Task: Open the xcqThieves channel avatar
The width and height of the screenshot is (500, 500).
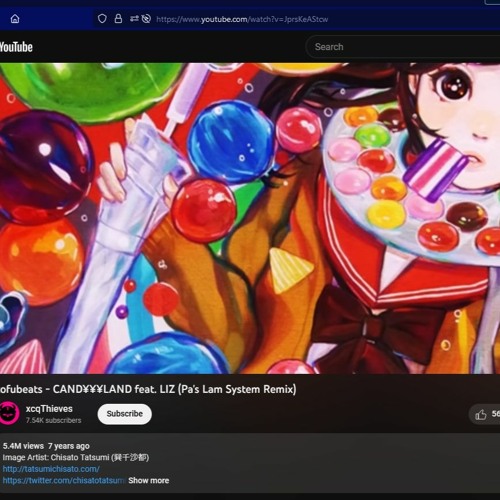Action: (10, 414)
